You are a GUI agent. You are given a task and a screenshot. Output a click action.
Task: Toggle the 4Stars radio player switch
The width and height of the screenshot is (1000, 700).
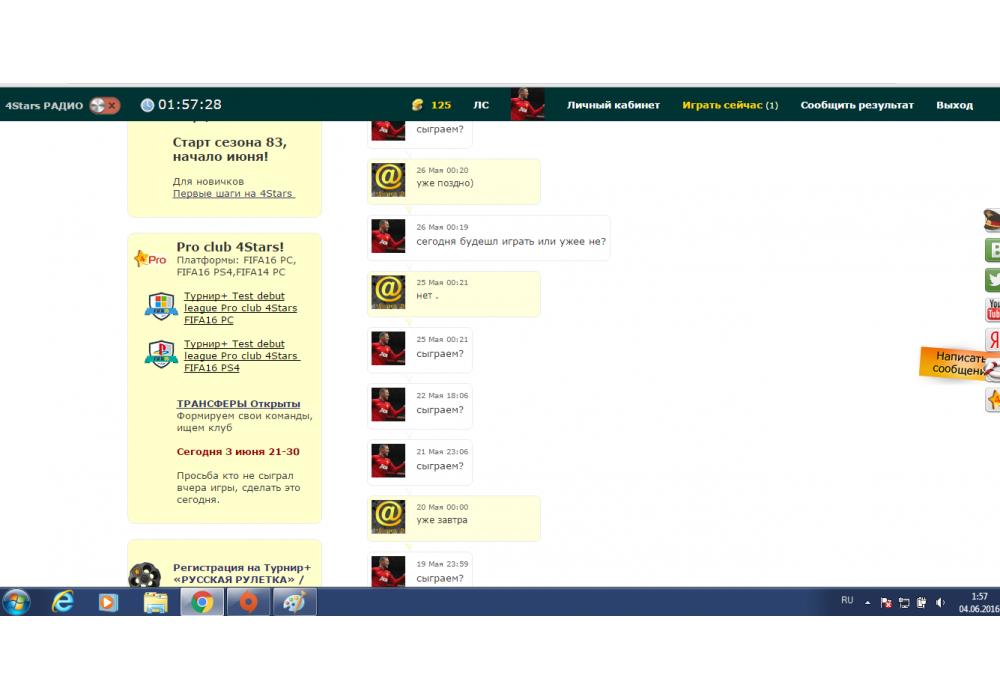(x=104, y=105)
